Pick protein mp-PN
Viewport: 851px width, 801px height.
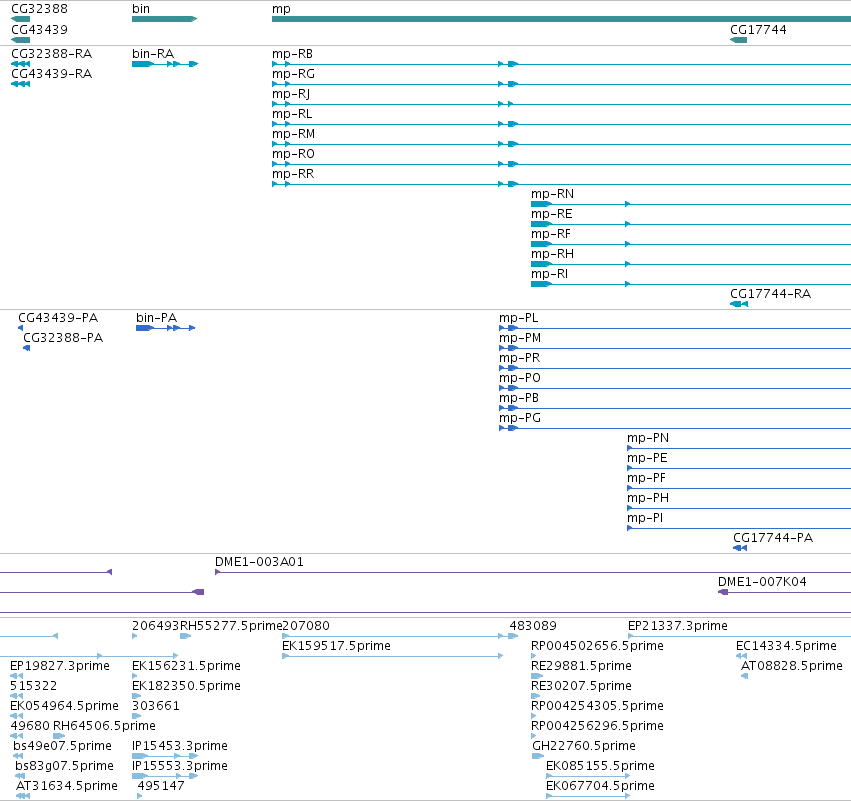tap(648, 438)
